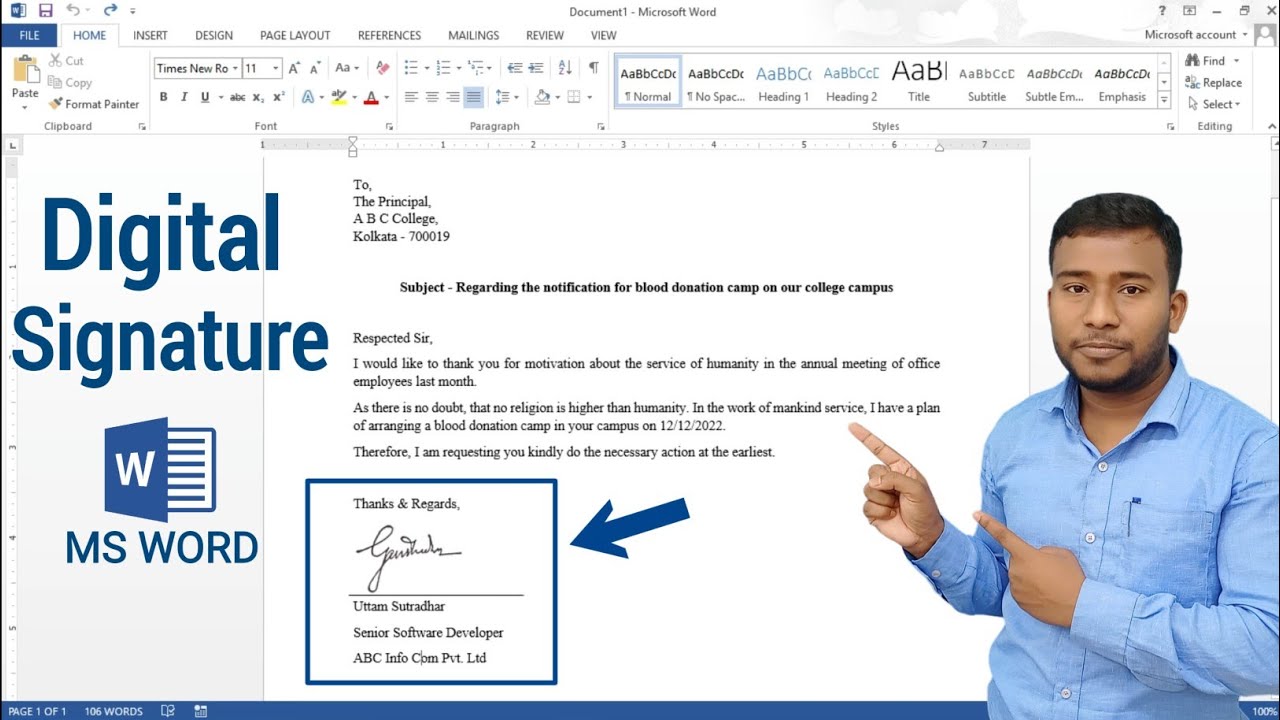Switch to the DESIGN ribbon tab
This screenshot has width=1280, height=720.
coord(214,35)
